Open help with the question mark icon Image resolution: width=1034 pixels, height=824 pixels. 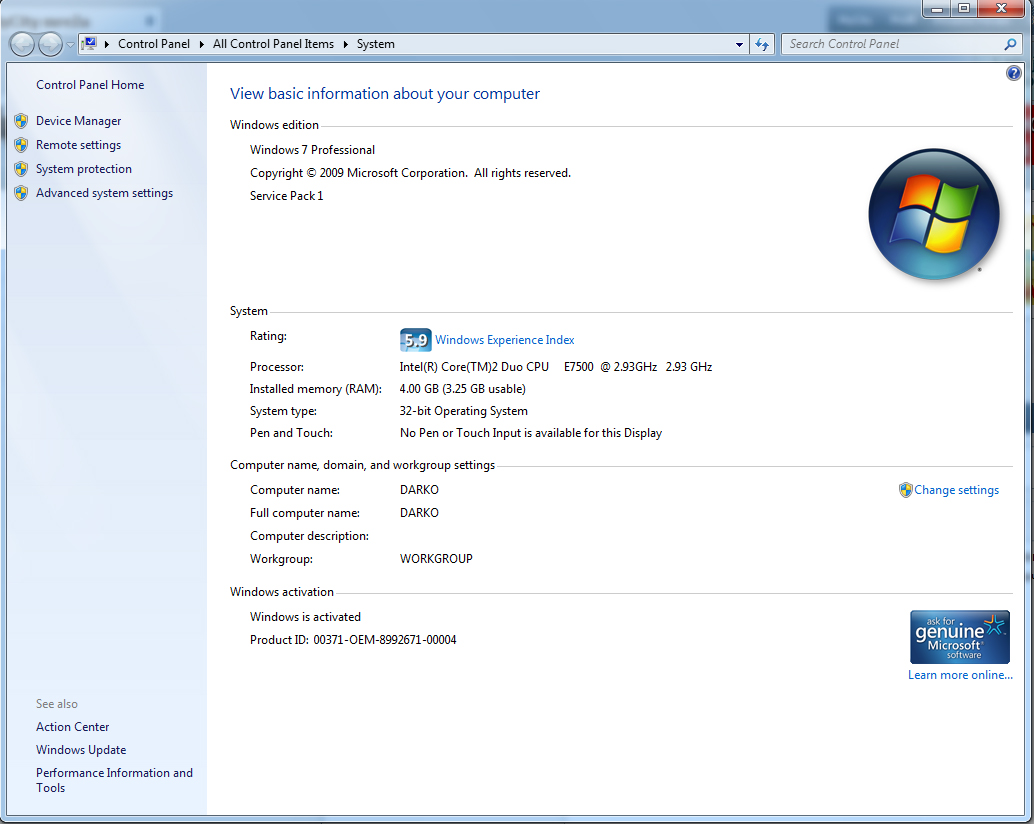pyautogui.click(x=1014, y=73)
